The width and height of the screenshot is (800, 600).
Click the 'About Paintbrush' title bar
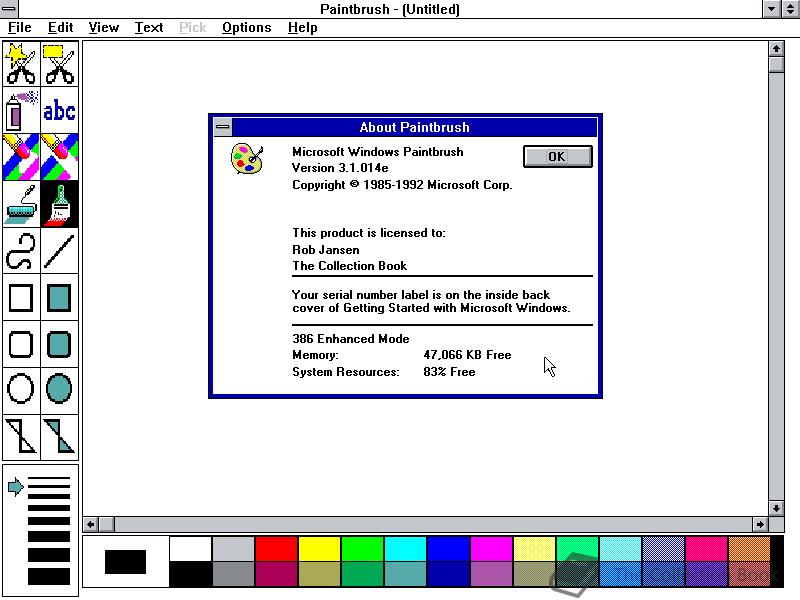414,127
